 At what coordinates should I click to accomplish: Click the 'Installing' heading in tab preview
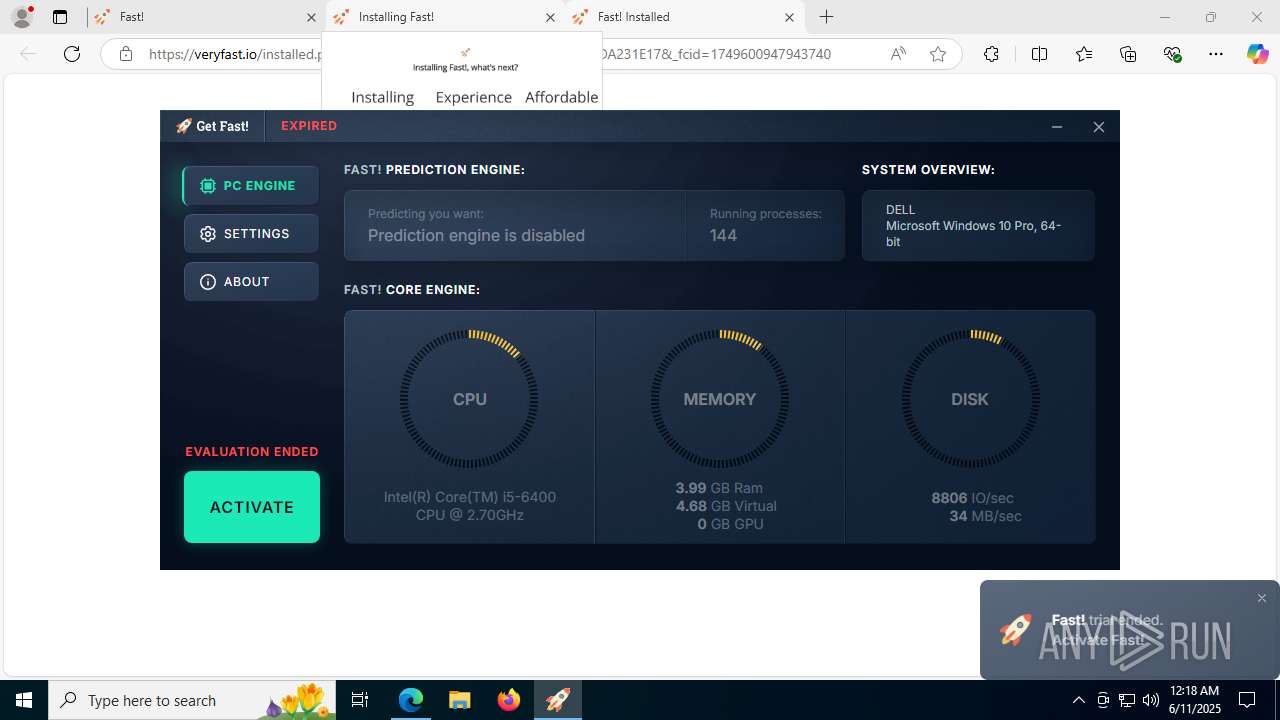pos(383,97)
